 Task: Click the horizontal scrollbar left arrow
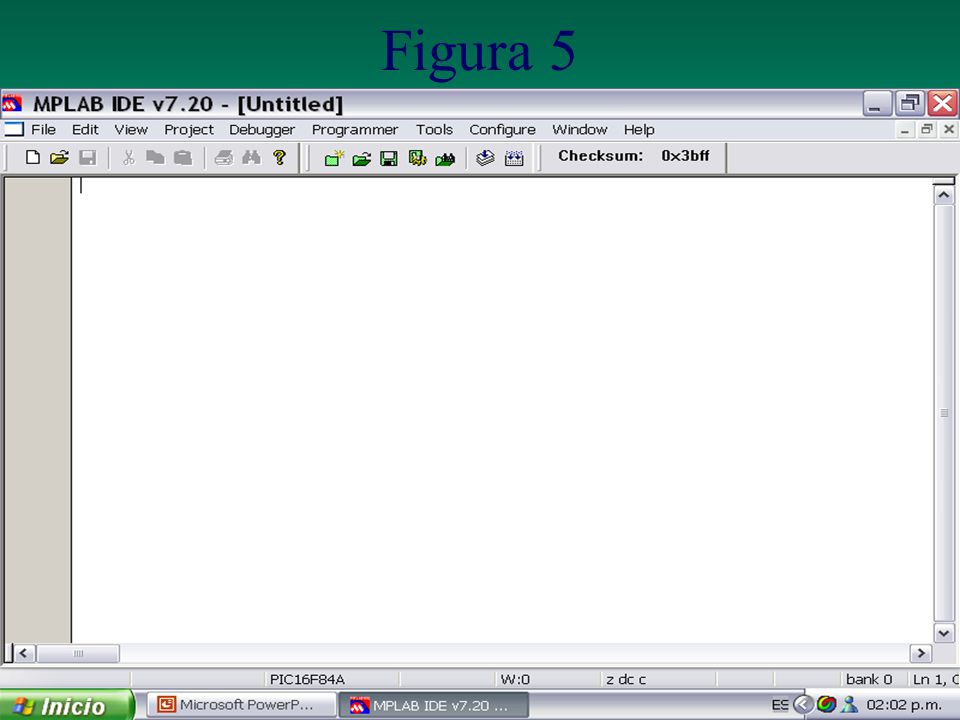(x=24, y=653)
